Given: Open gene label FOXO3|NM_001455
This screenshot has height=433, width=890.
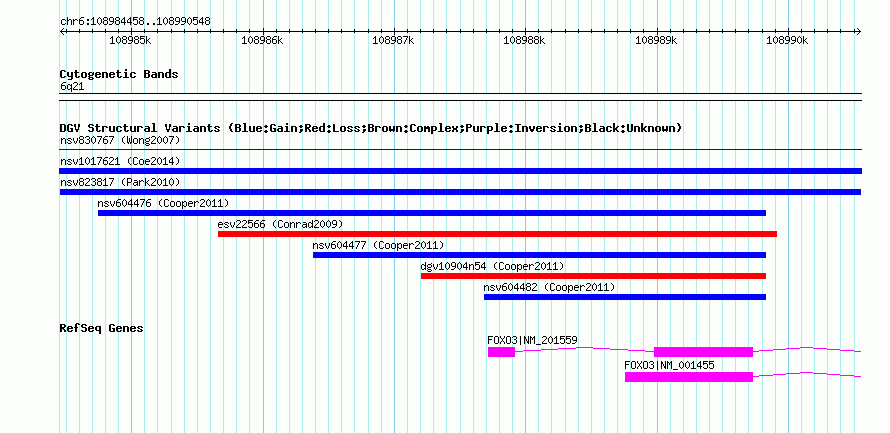Looking at the screenshot, I should coord(669,365).
